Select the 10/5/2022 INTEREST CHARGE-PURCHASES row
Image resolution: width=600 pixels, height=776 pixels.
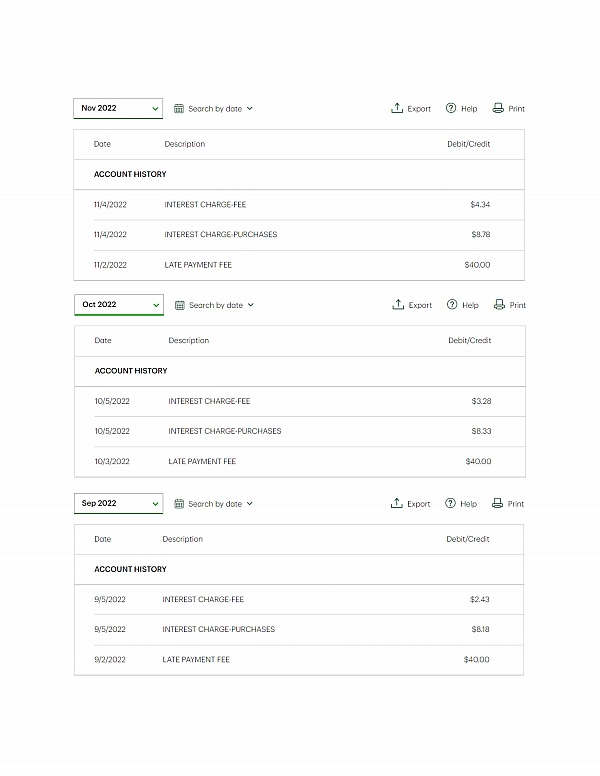coord(300,431)
